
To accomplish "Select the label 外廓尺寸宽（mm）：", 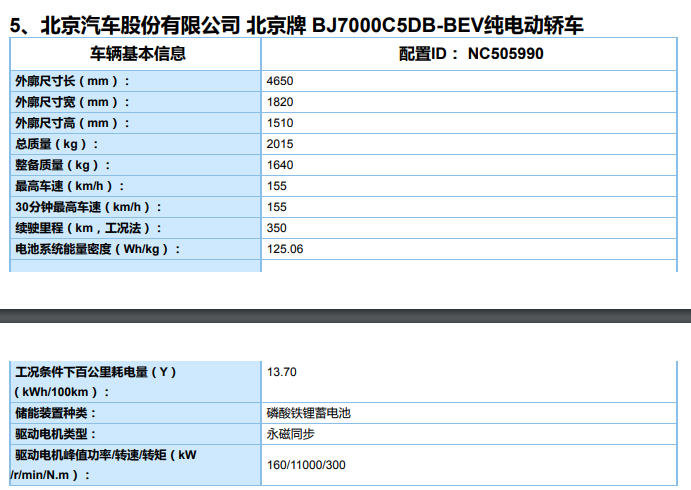I will click(x=73, y=102).
